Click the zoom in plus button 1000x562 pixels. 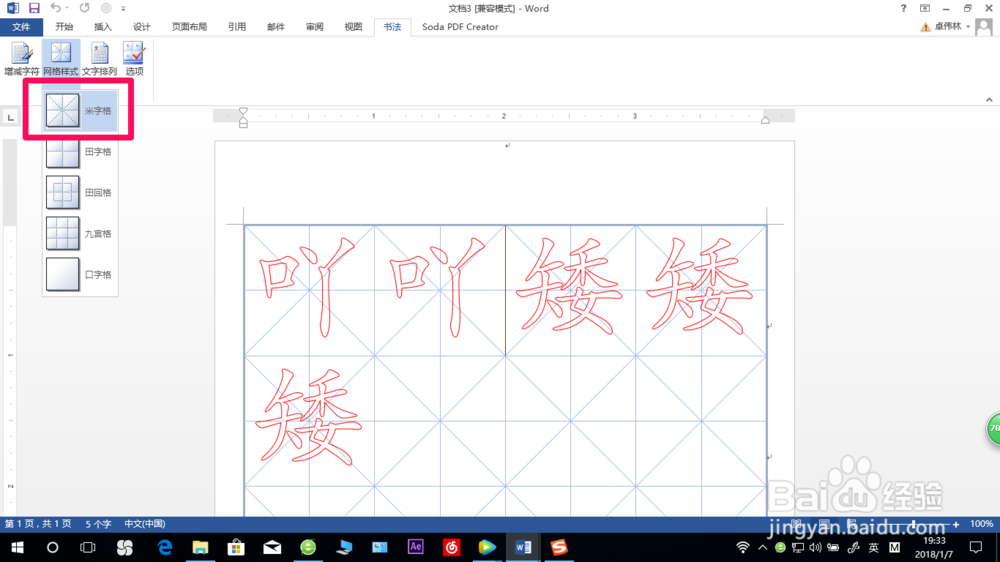pyautogui.click(x=956, y=524)
